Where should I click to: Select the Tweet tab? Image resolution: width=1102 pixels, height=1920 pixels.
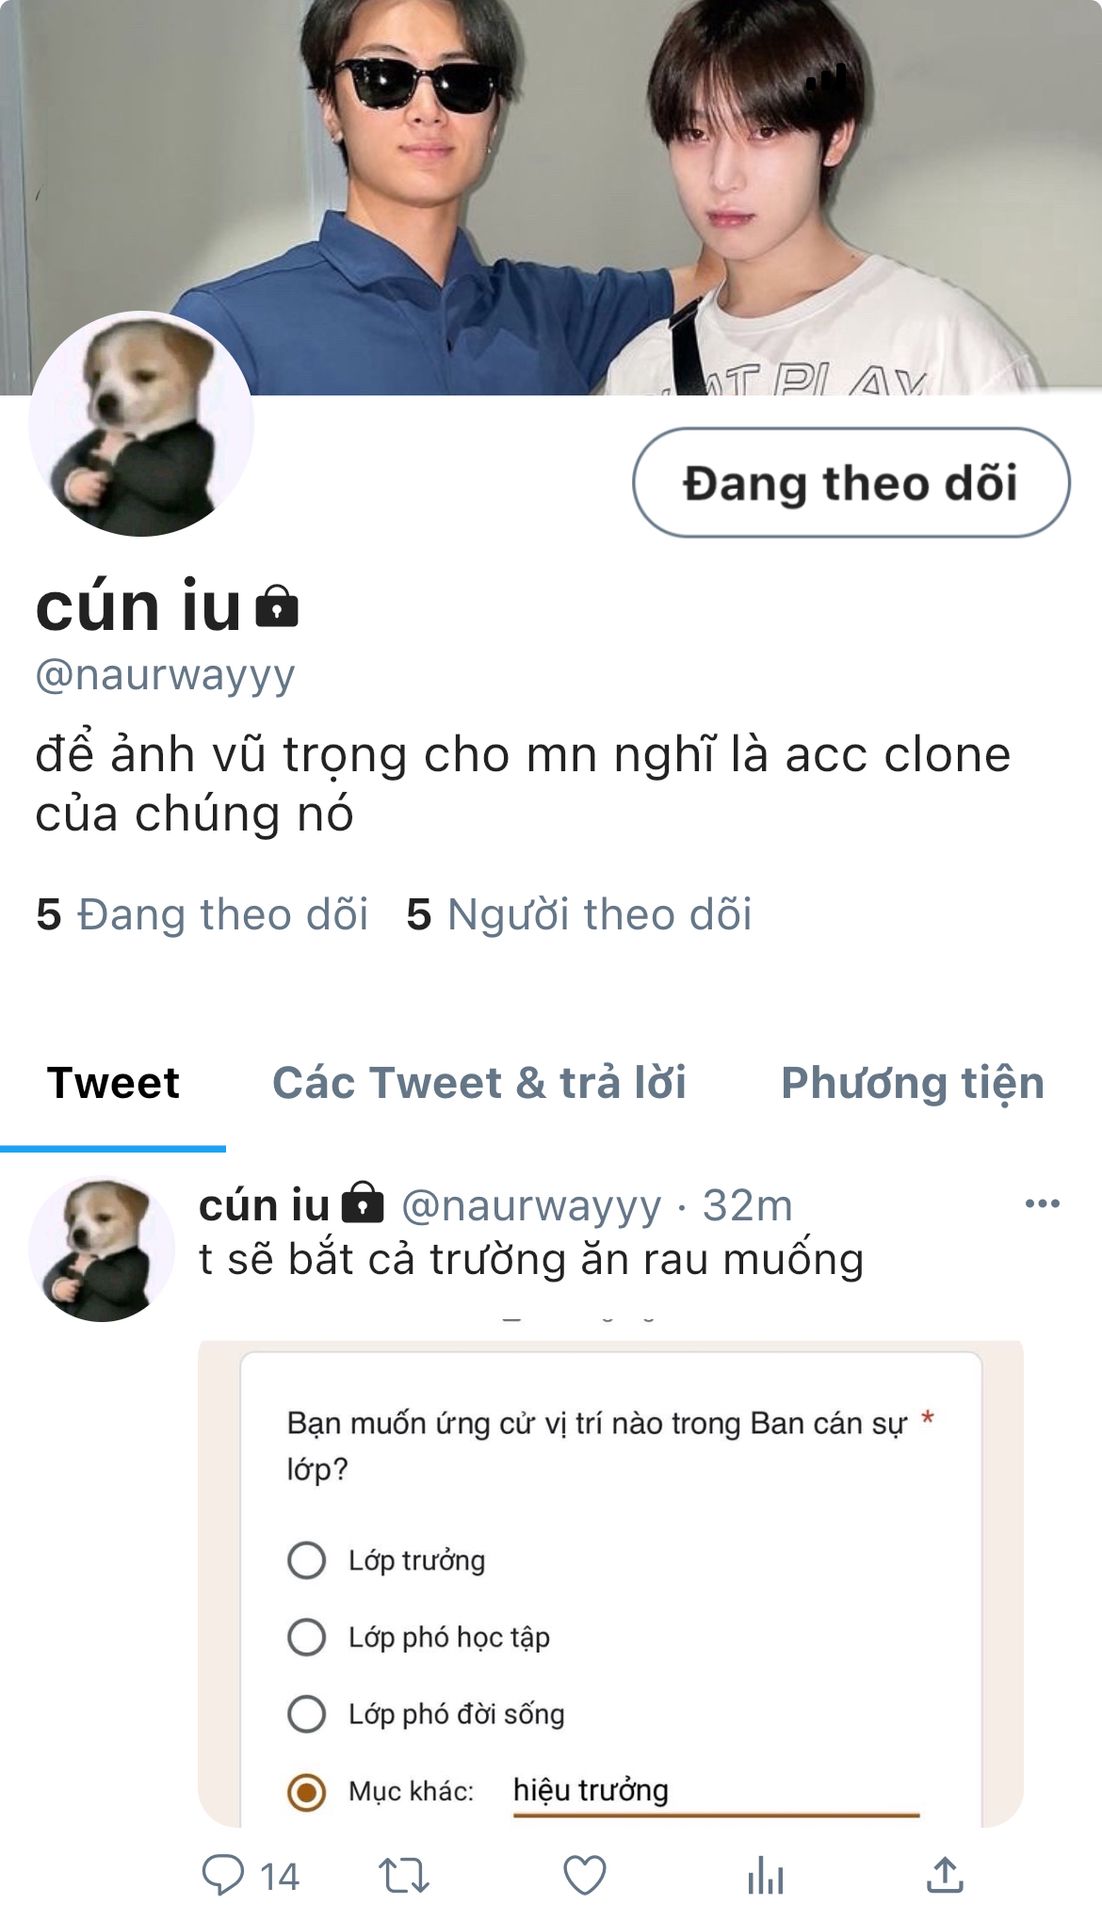tap(113, 1083)
